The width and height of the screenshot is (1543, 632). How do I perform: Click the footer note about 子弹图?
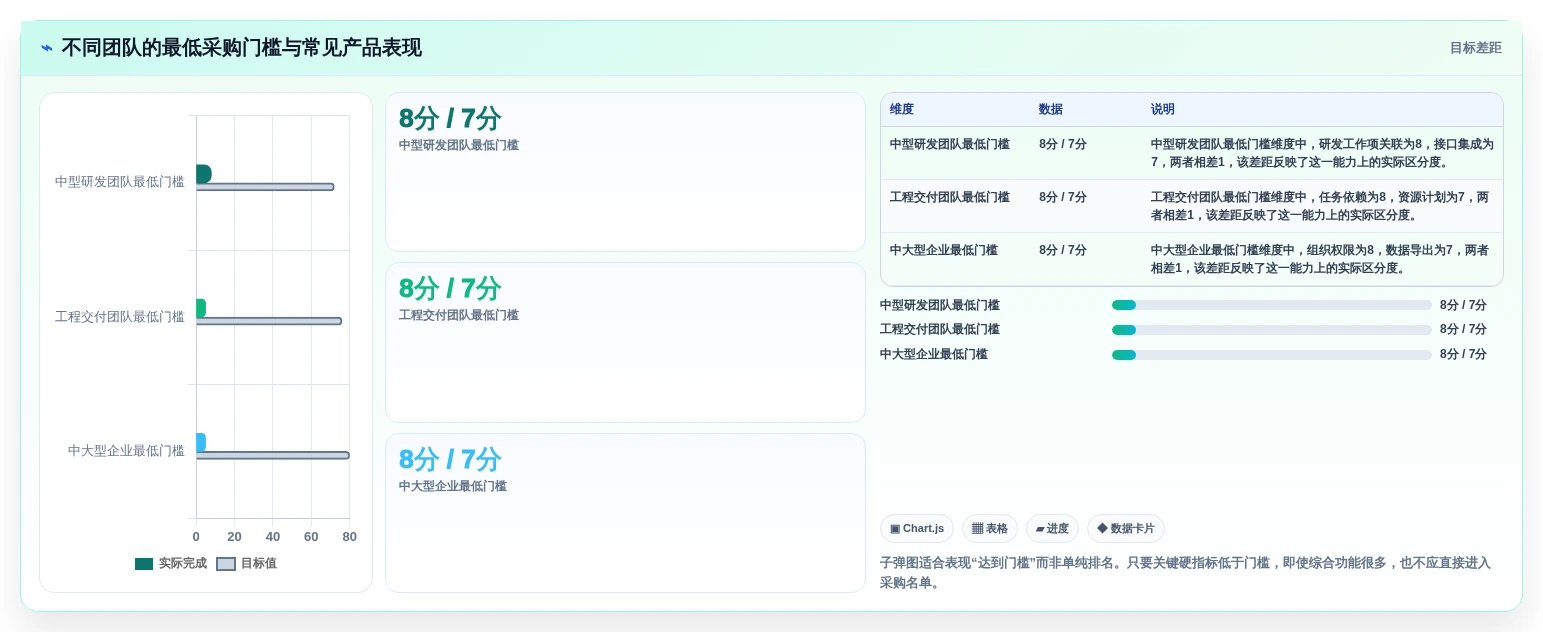pos(1185,573)
